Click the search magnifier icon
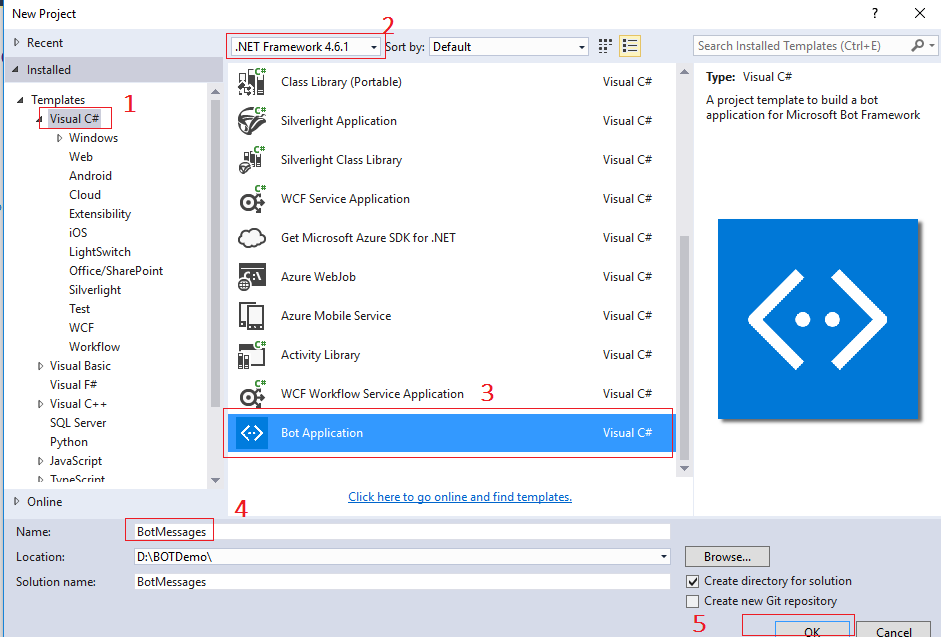The height and width of the screenshot is (637, 941). coord(917,46)
